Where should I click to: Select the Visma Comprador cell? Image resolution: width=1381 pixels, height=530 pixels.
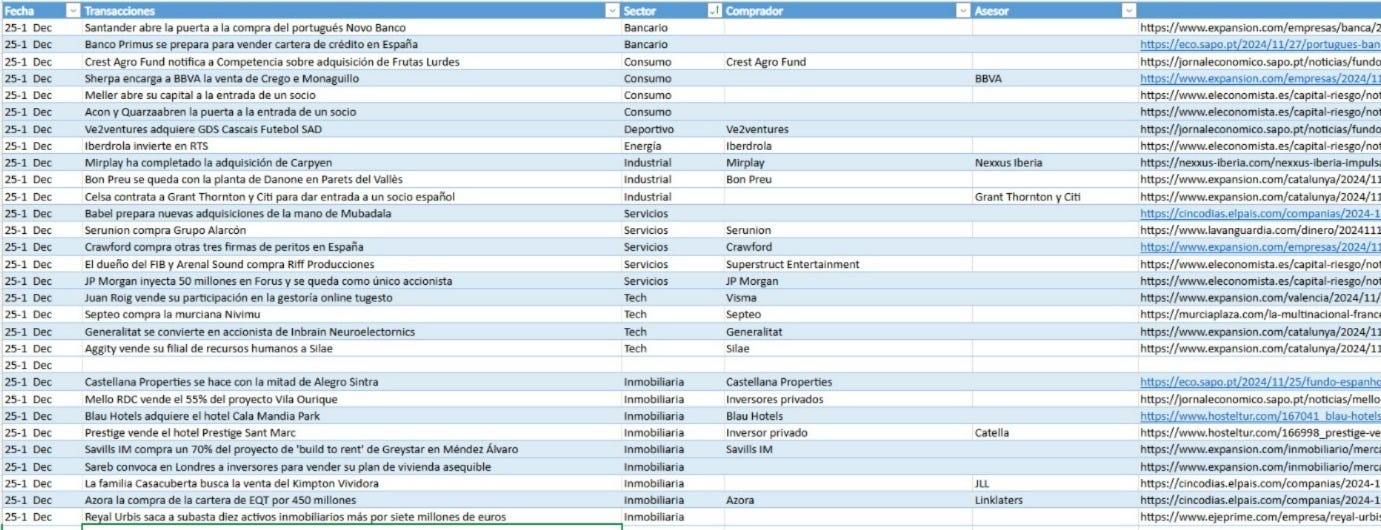pos(848,298)
